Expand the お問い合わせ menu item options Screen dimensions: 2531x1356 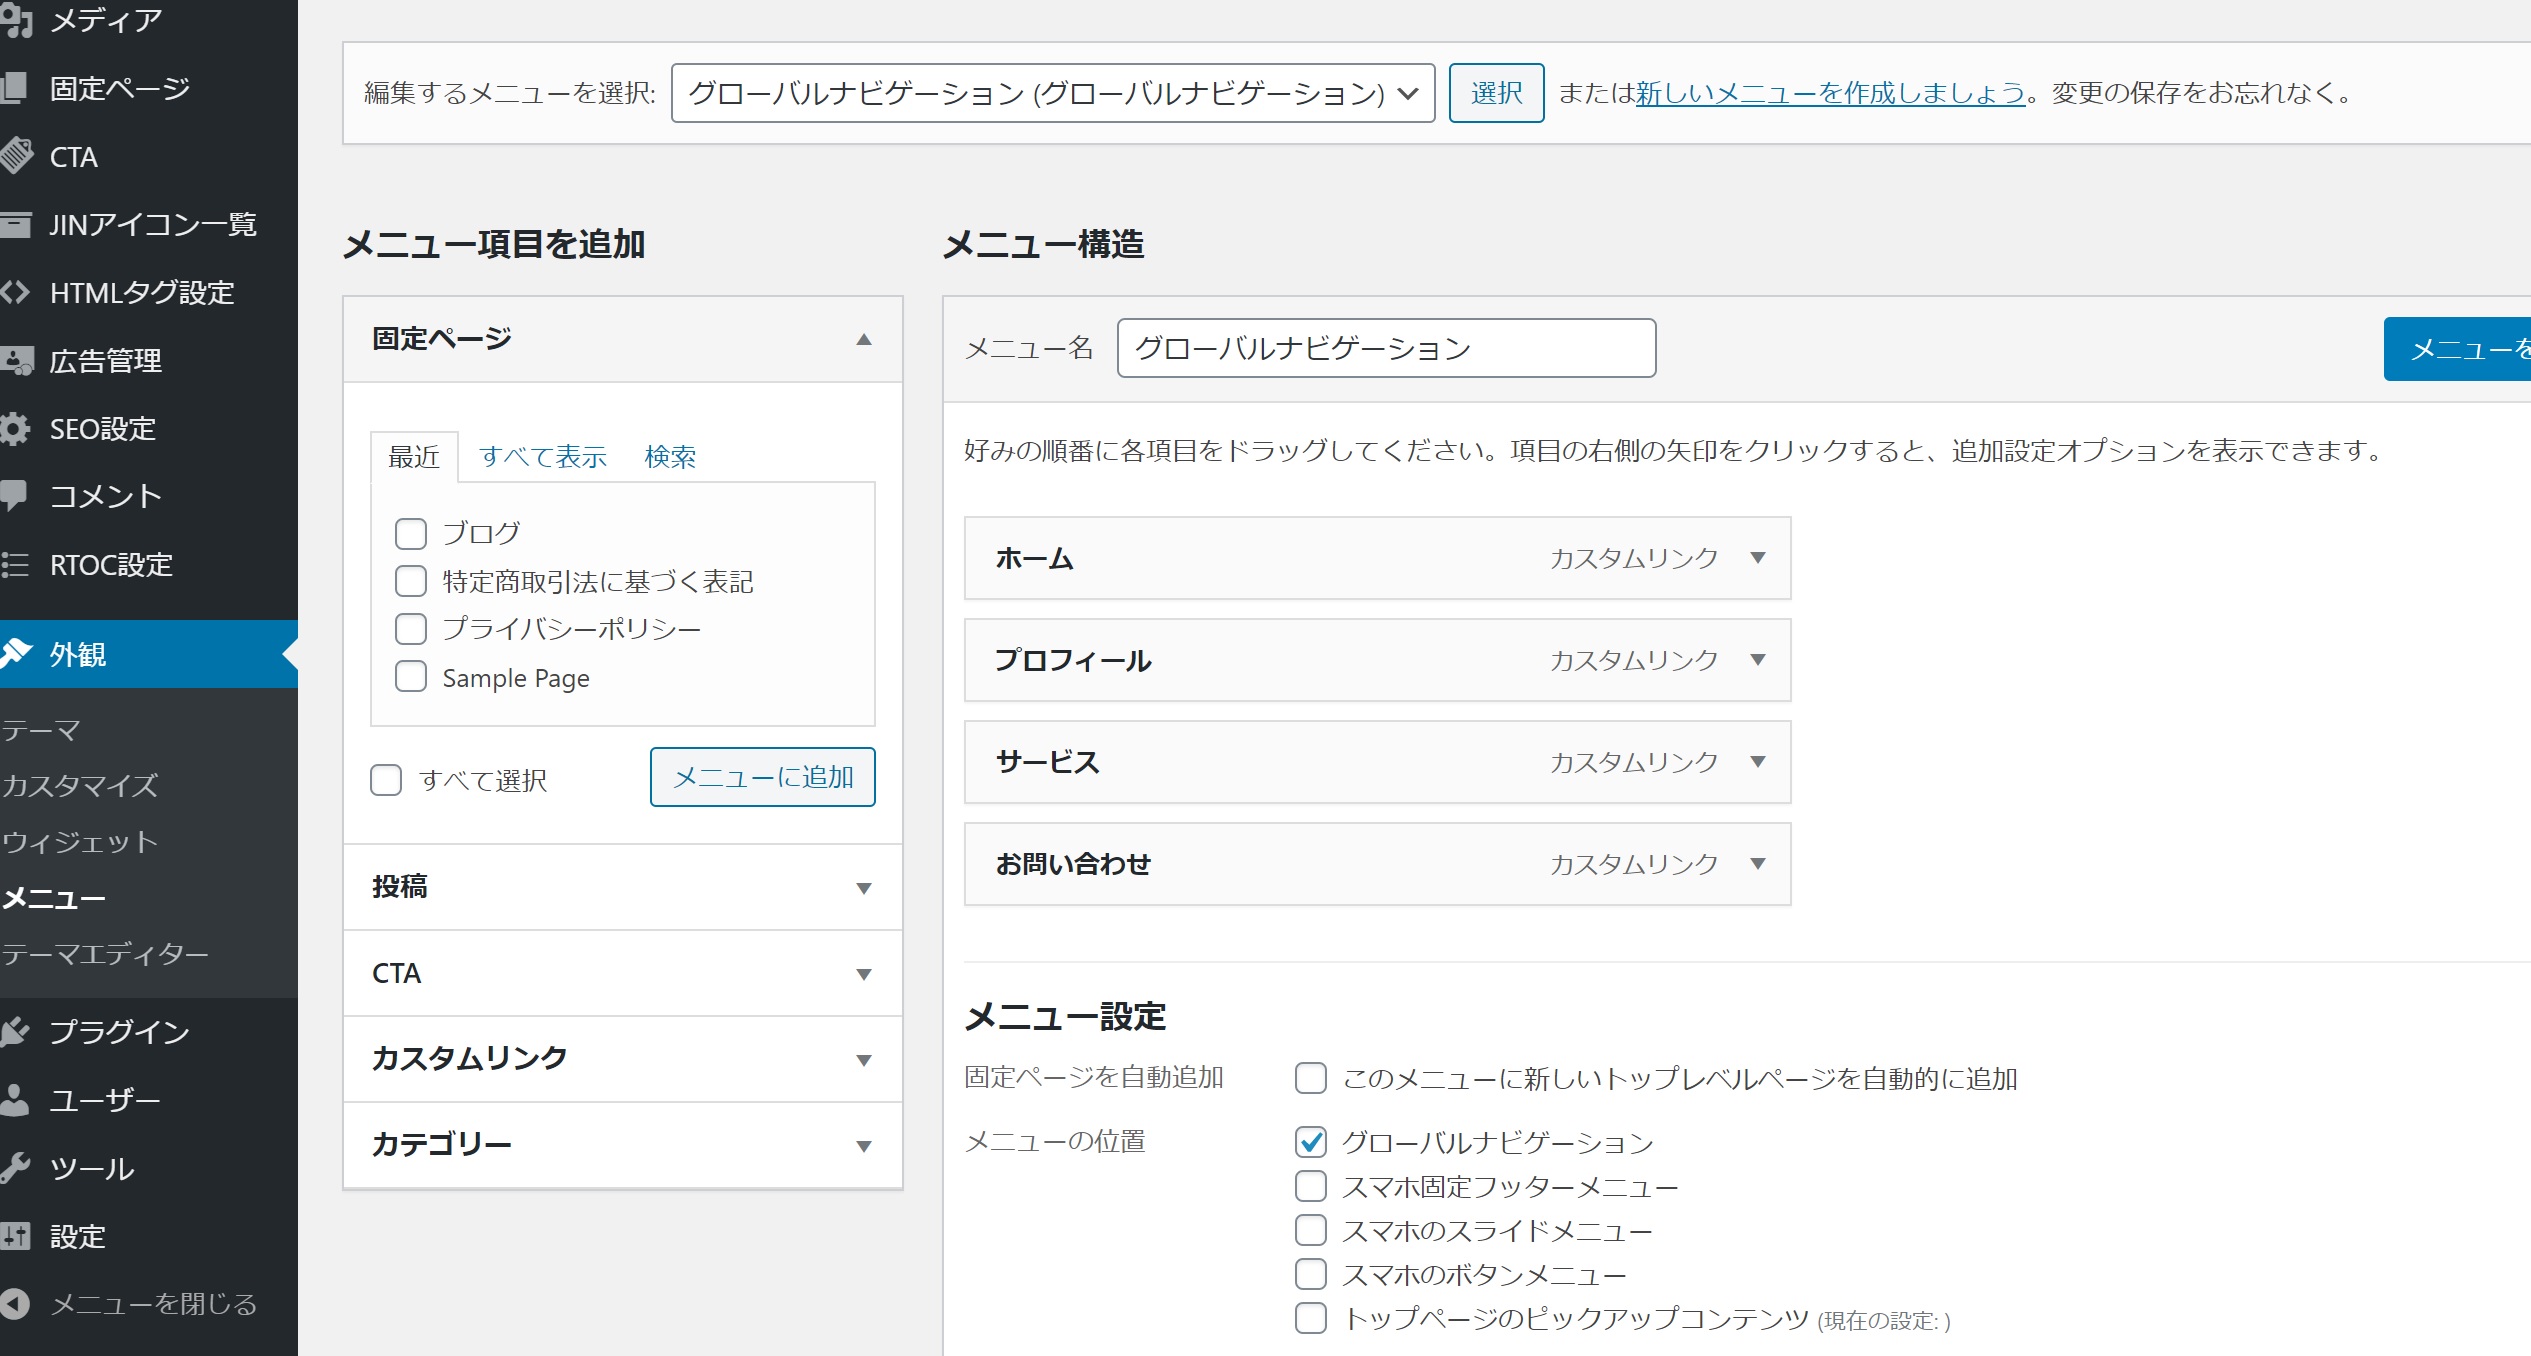(x=1758, y=864)
